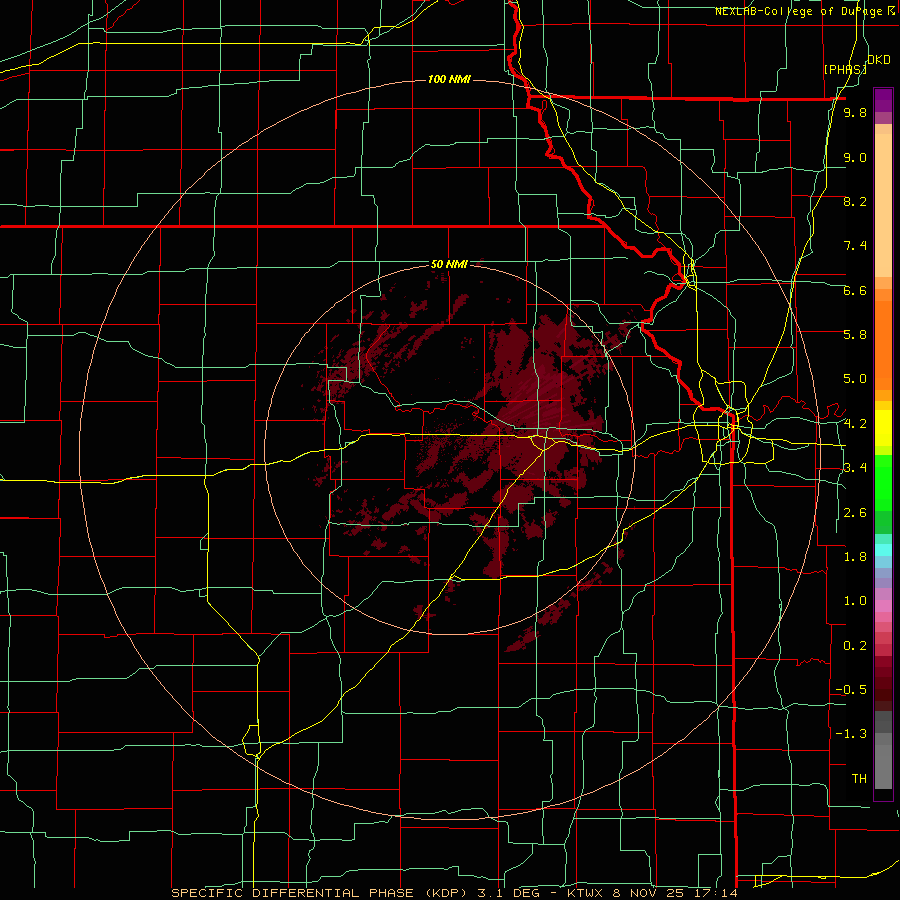Viewport: 900px width, 900px height.
Task: Click the TH threshold label on the scale
Action: (859, 778)
